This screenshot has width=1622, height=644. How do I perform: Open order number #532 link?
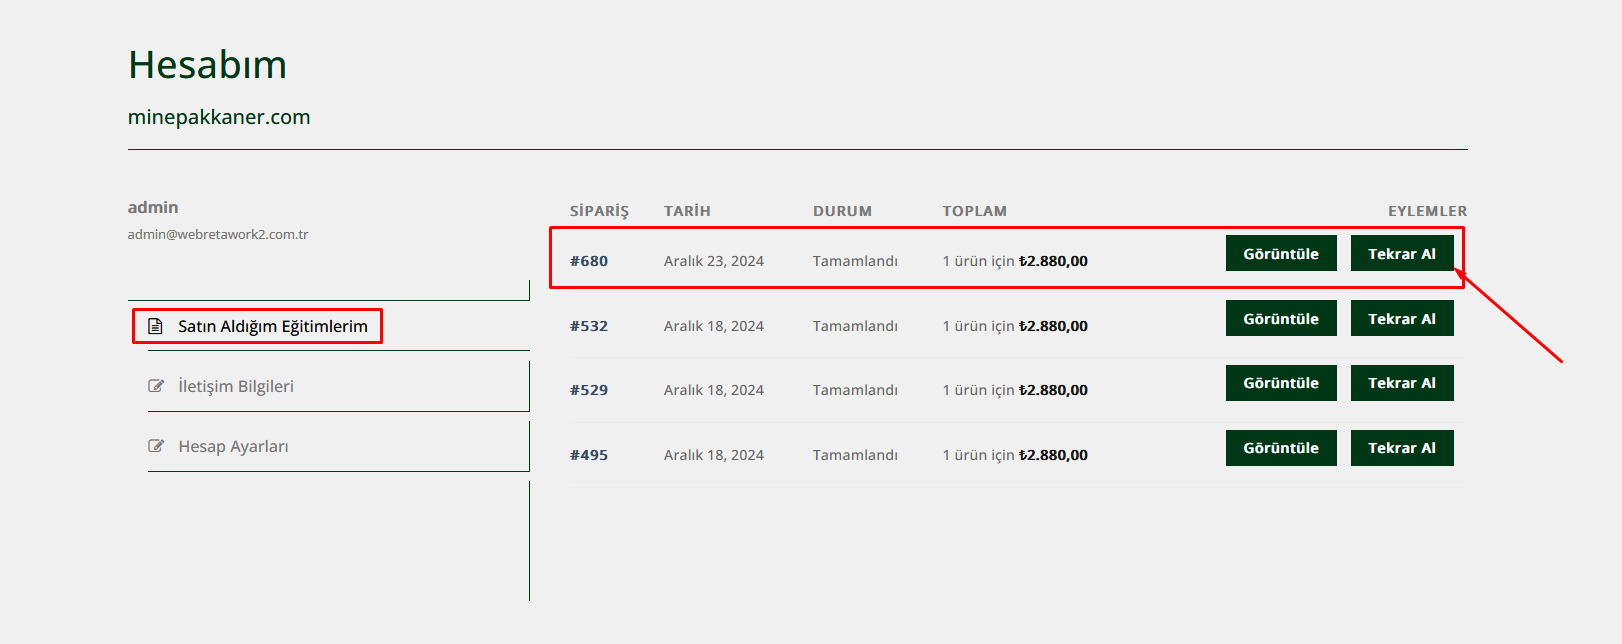[x=589, y=326]
